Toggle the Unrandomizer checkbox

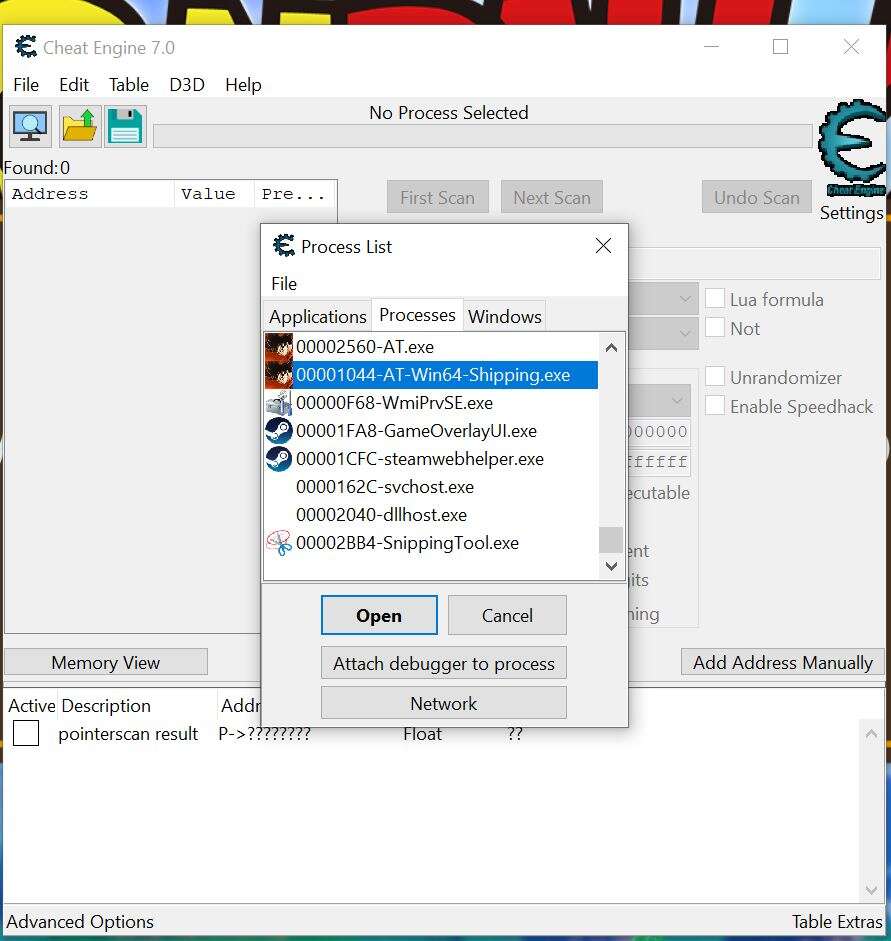point(715,378)
